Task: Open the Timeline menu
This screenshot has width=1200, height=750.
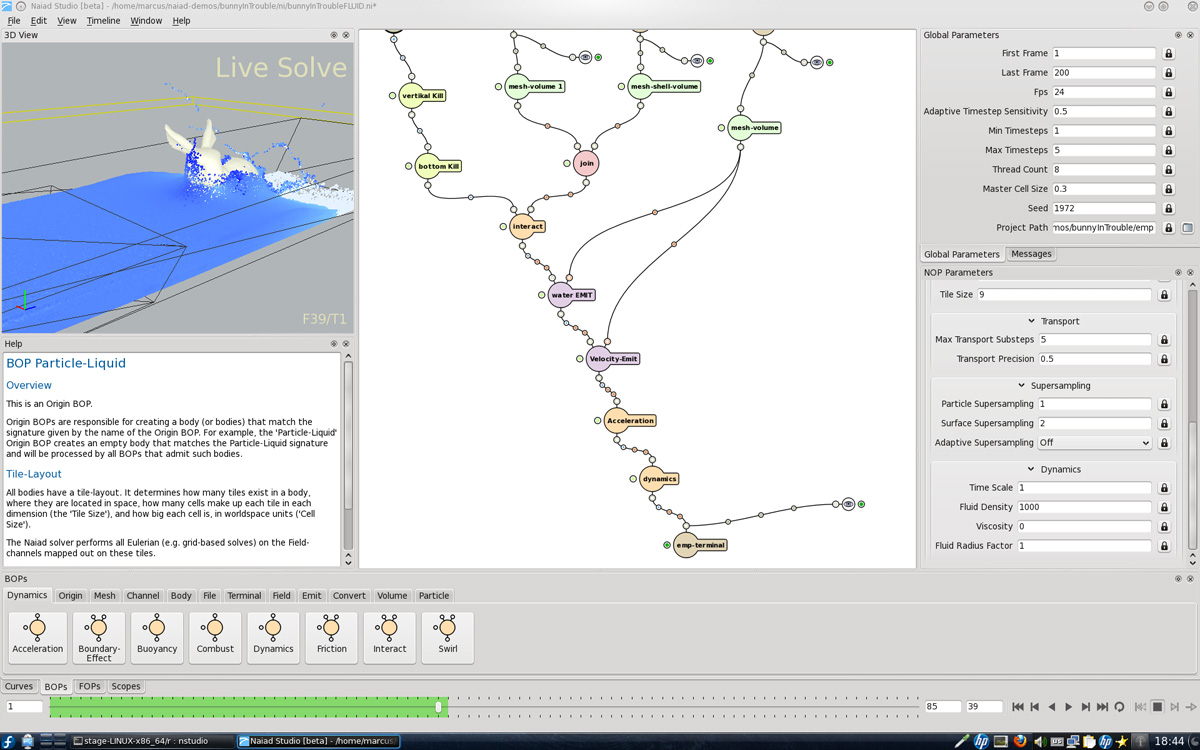Action: click(103, 20)
